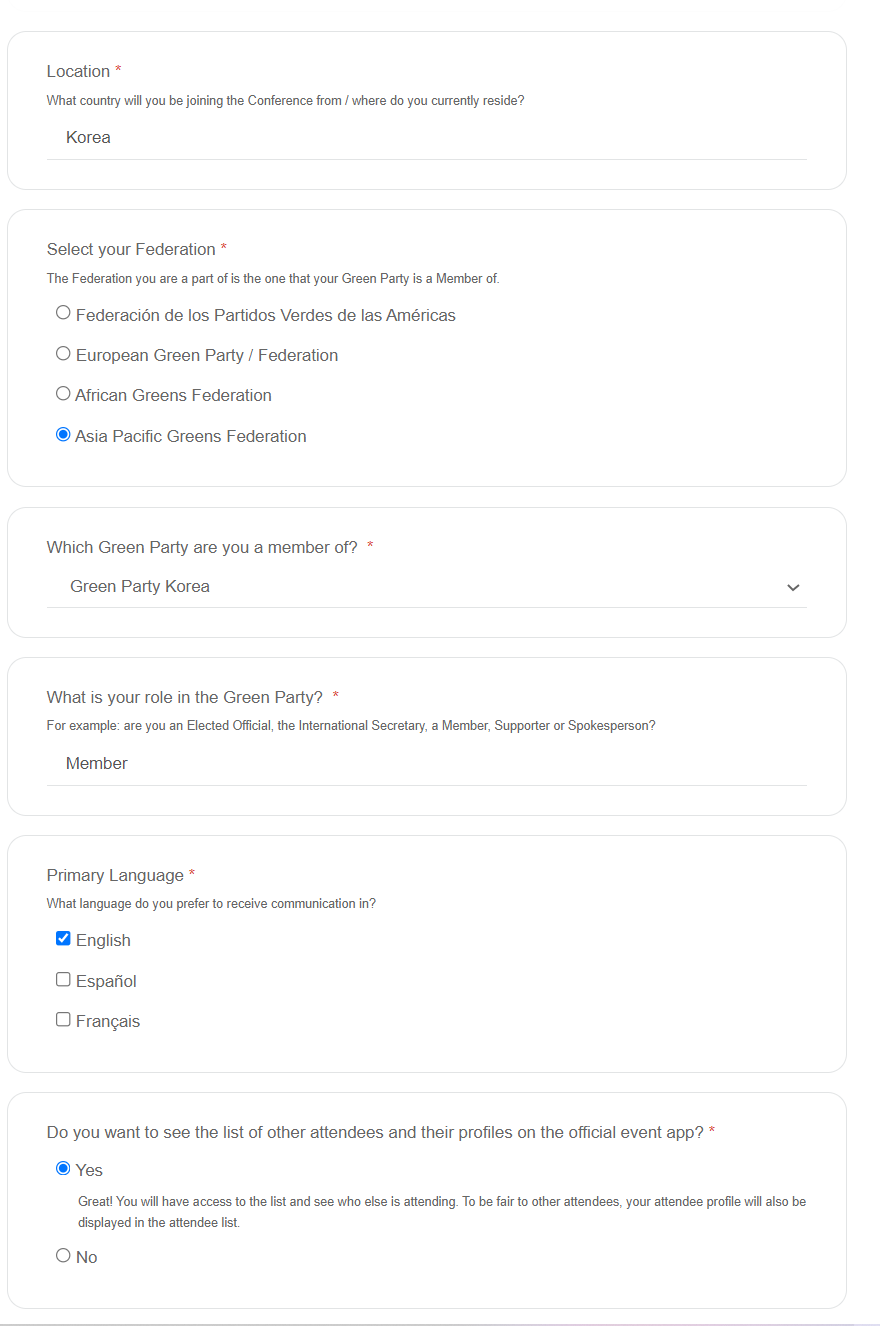Choose European Green Party / Federation option
Viewport: 880px width, 1326px height.
click(63, 354)
